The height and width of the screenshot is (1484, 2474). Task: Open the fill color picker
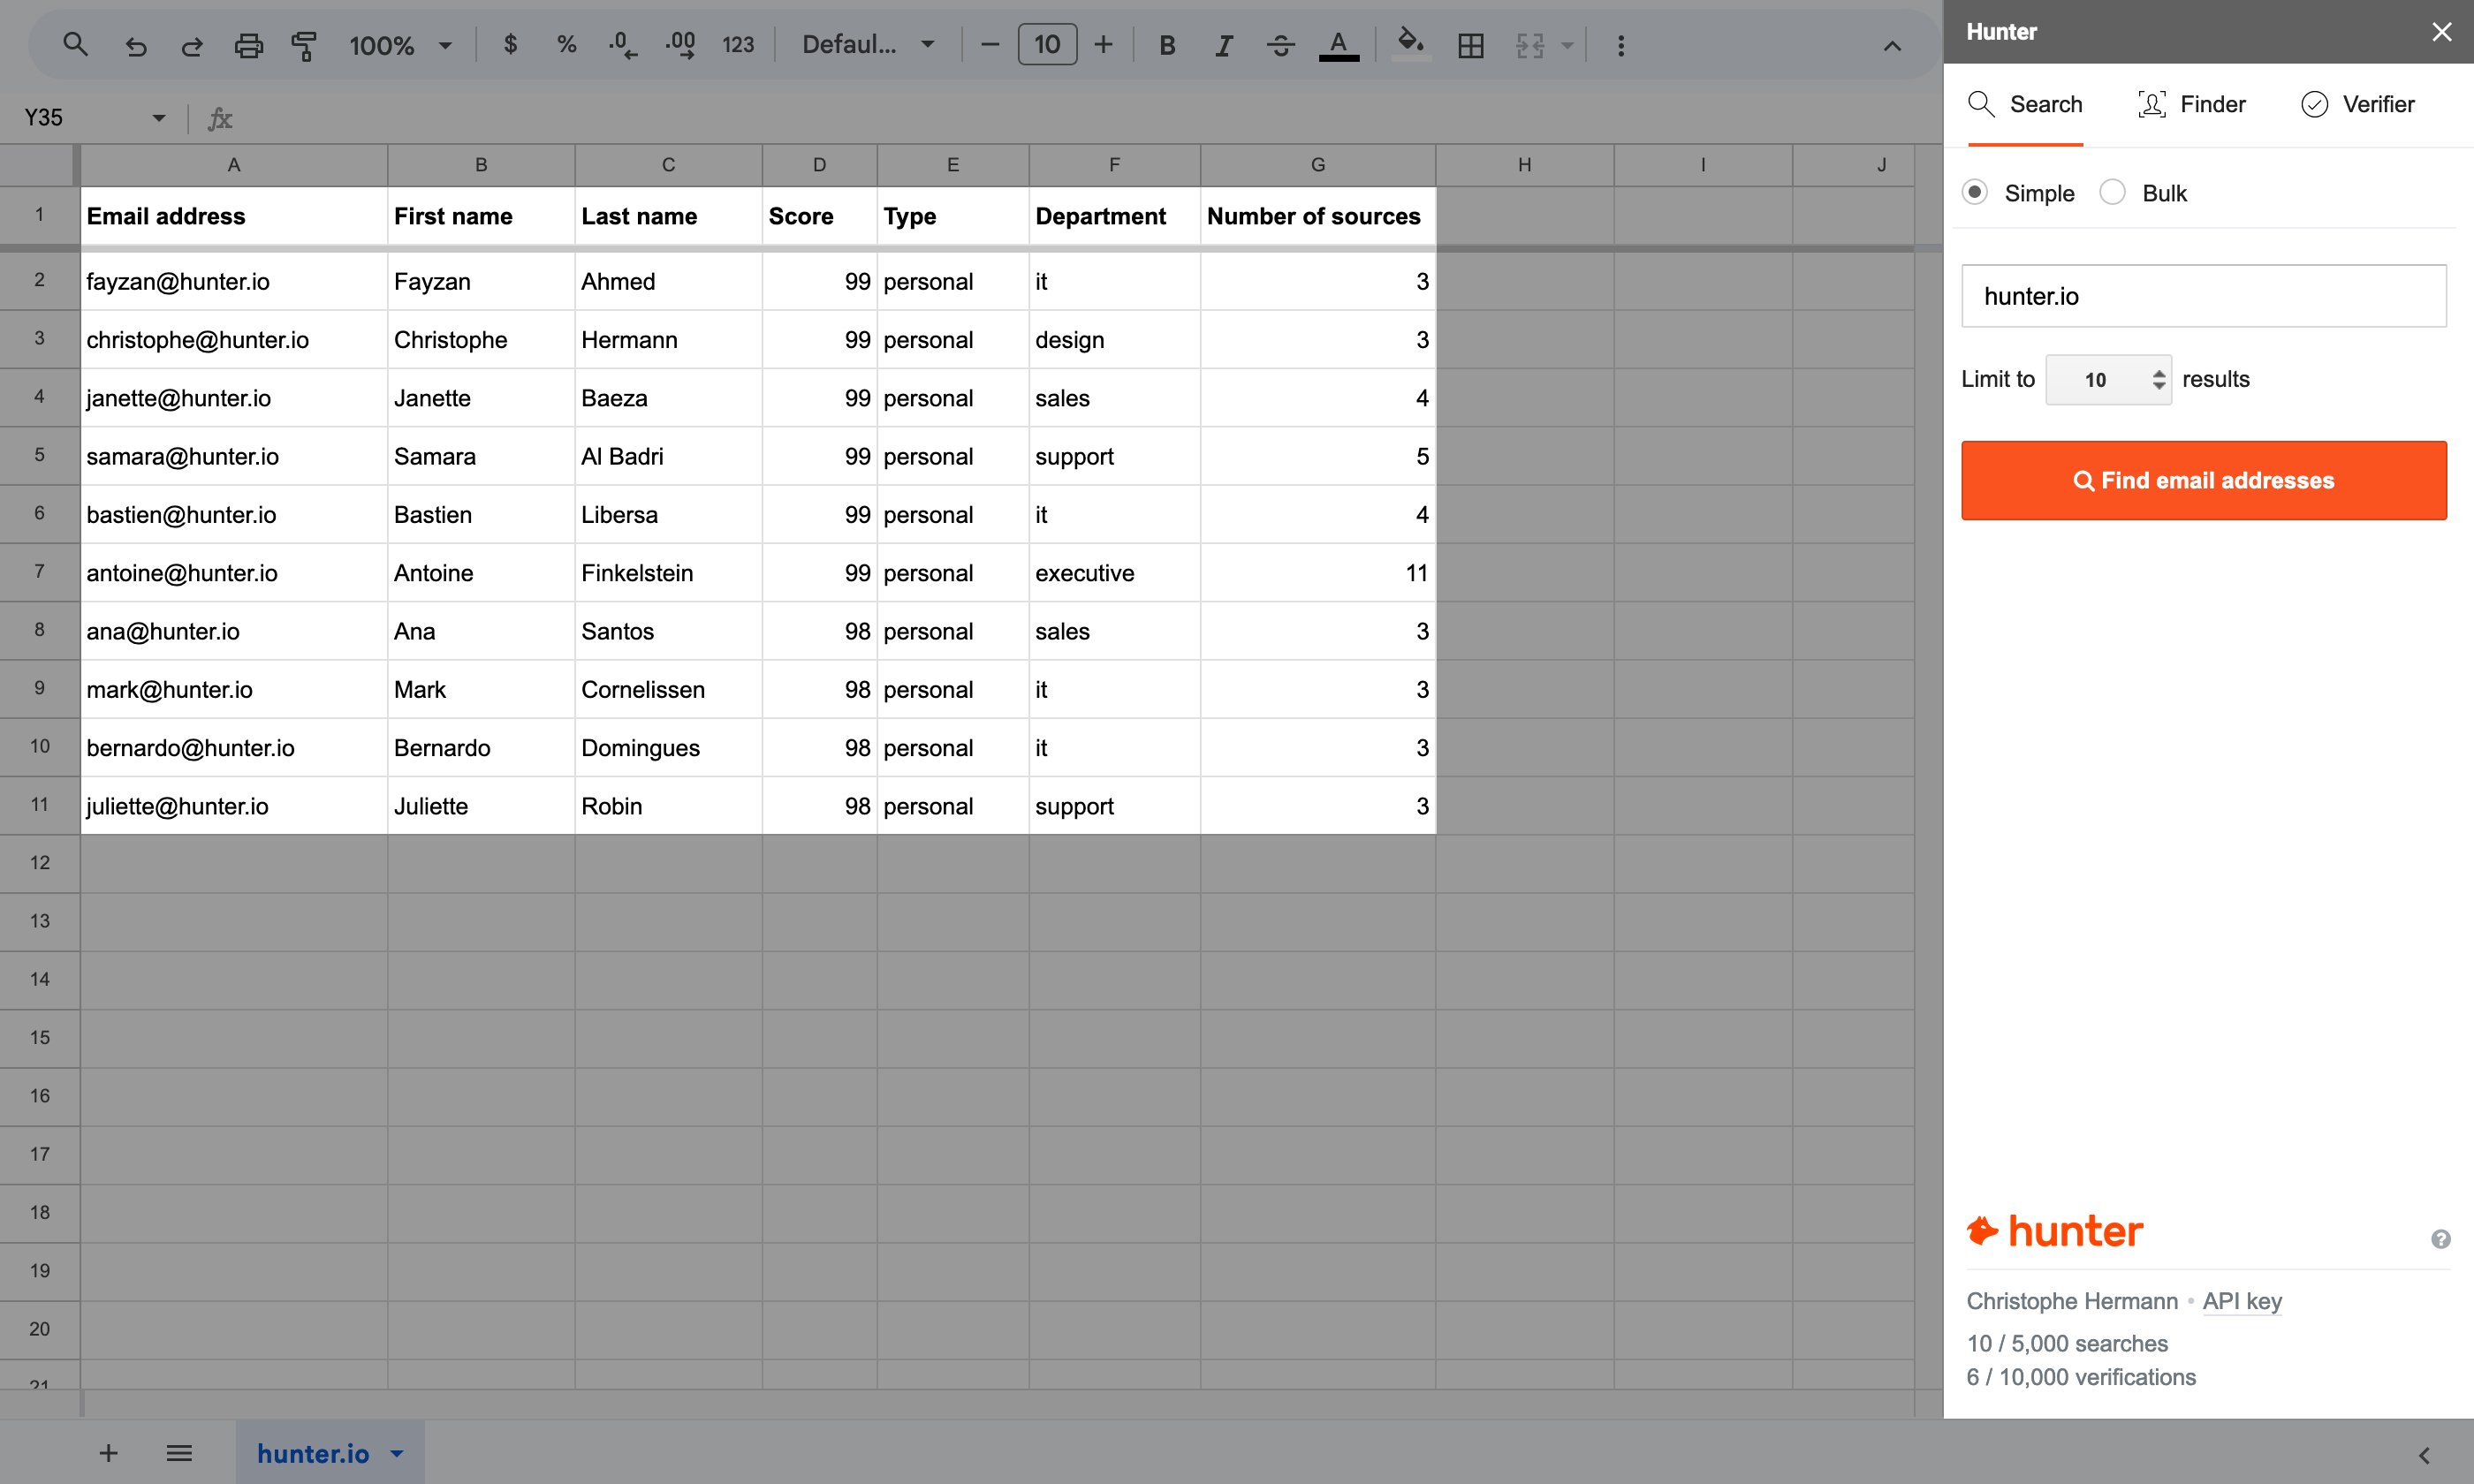[x=1410, y=45]
